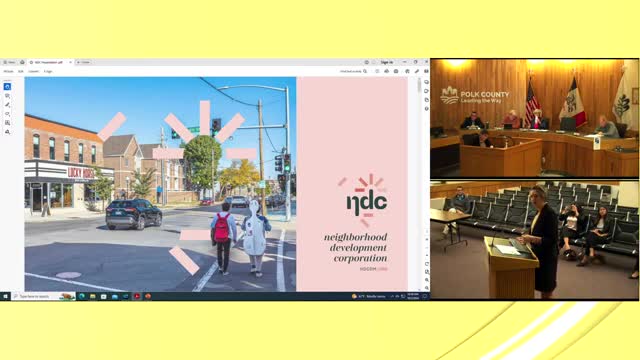Open File Explorer from taskbar
This screenshot has height=360, width=640.
(93, 296)
